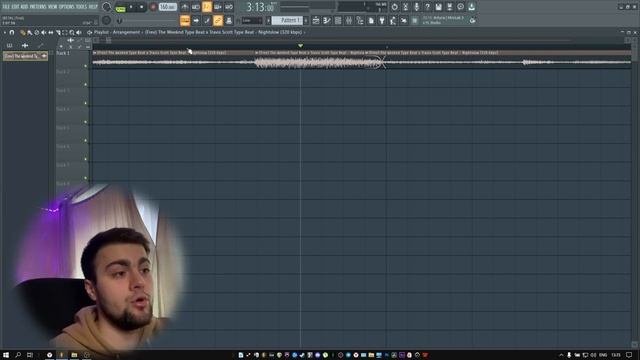Click the 160 tempo field
The height and width of the screenshot is (360, 640).
[x=167, y=7]
